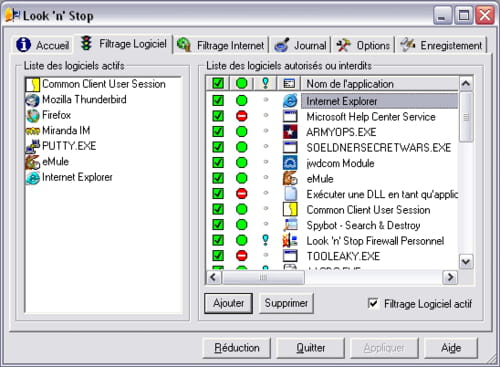Click the horizontal scrollbar thumb

click(263, 277)
